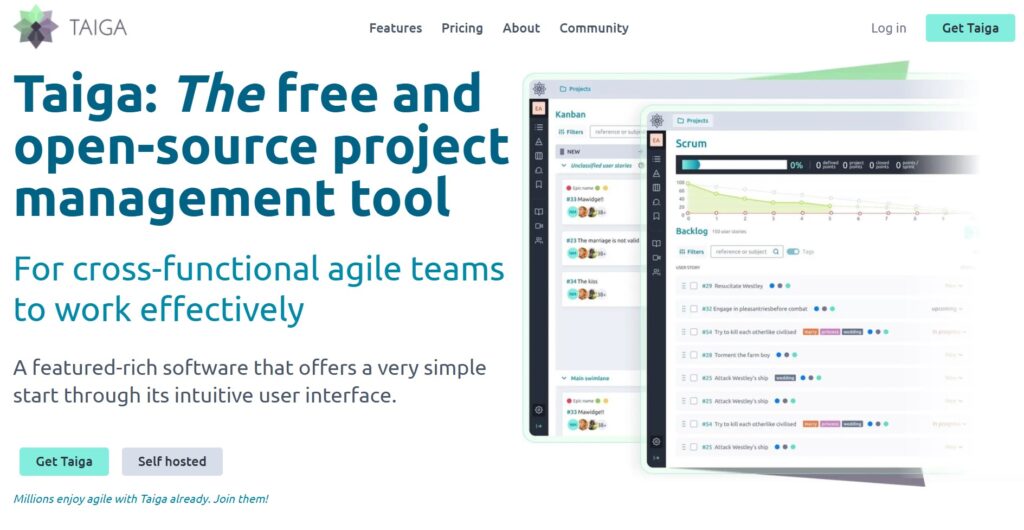This screenshot has width=1024, height=530.
Task: Open the upcoming status dropdown for story #32
Action: click(x=947, y=309)
